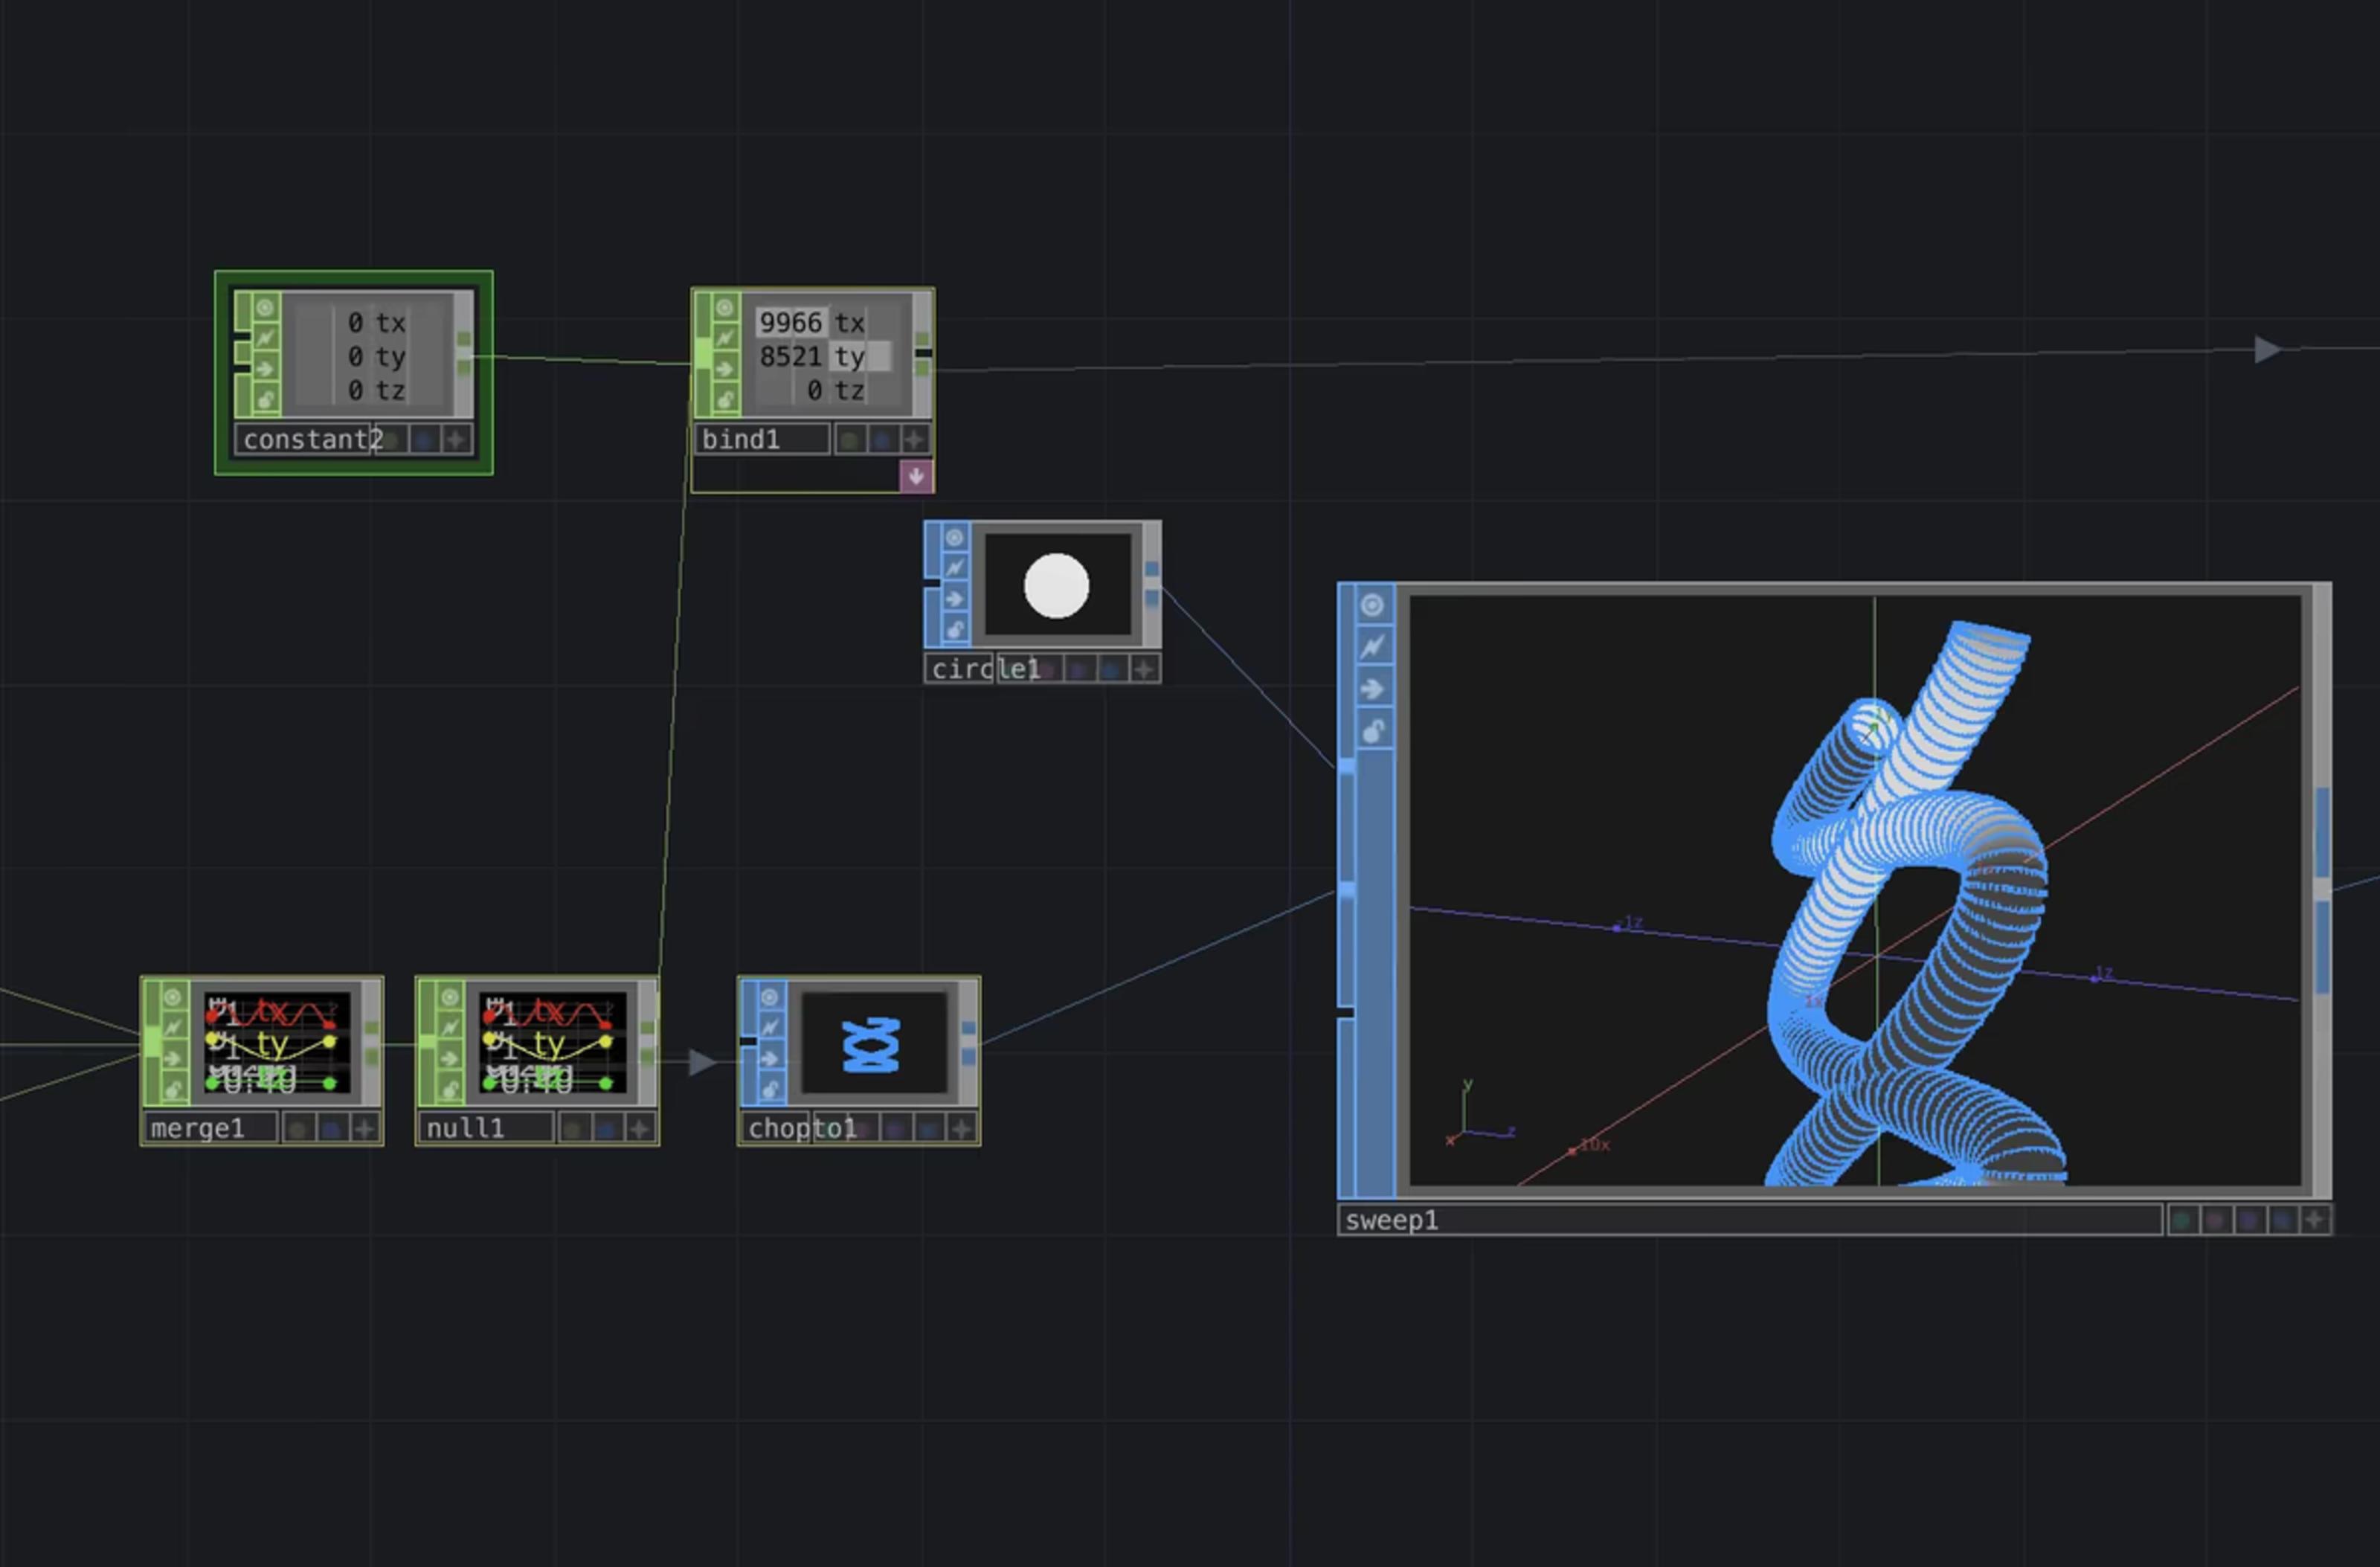Toggle the blue display flag on null1

point(606,1129)
